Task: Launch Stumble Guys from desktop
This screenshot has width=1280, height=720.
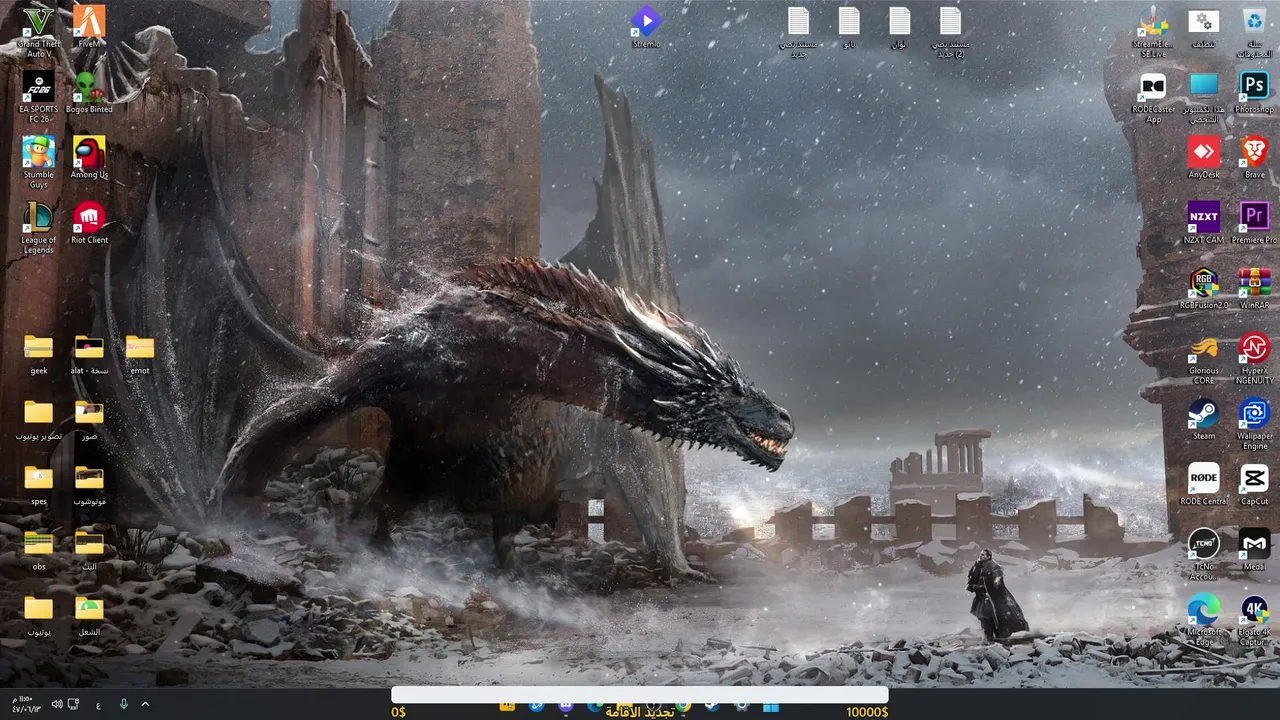Action: [38, 162]
